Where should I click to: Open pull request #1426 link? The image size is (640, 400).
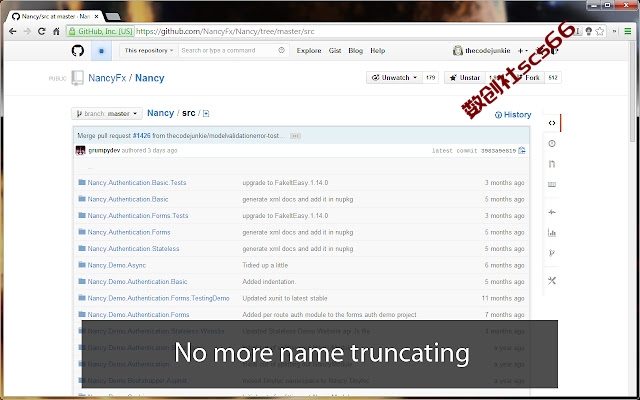142,136
